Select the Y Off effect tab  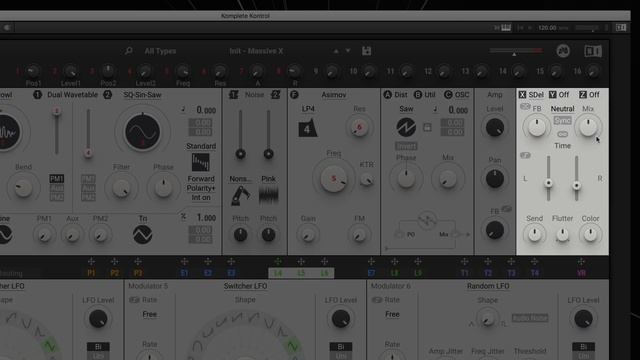coord(559,95)
